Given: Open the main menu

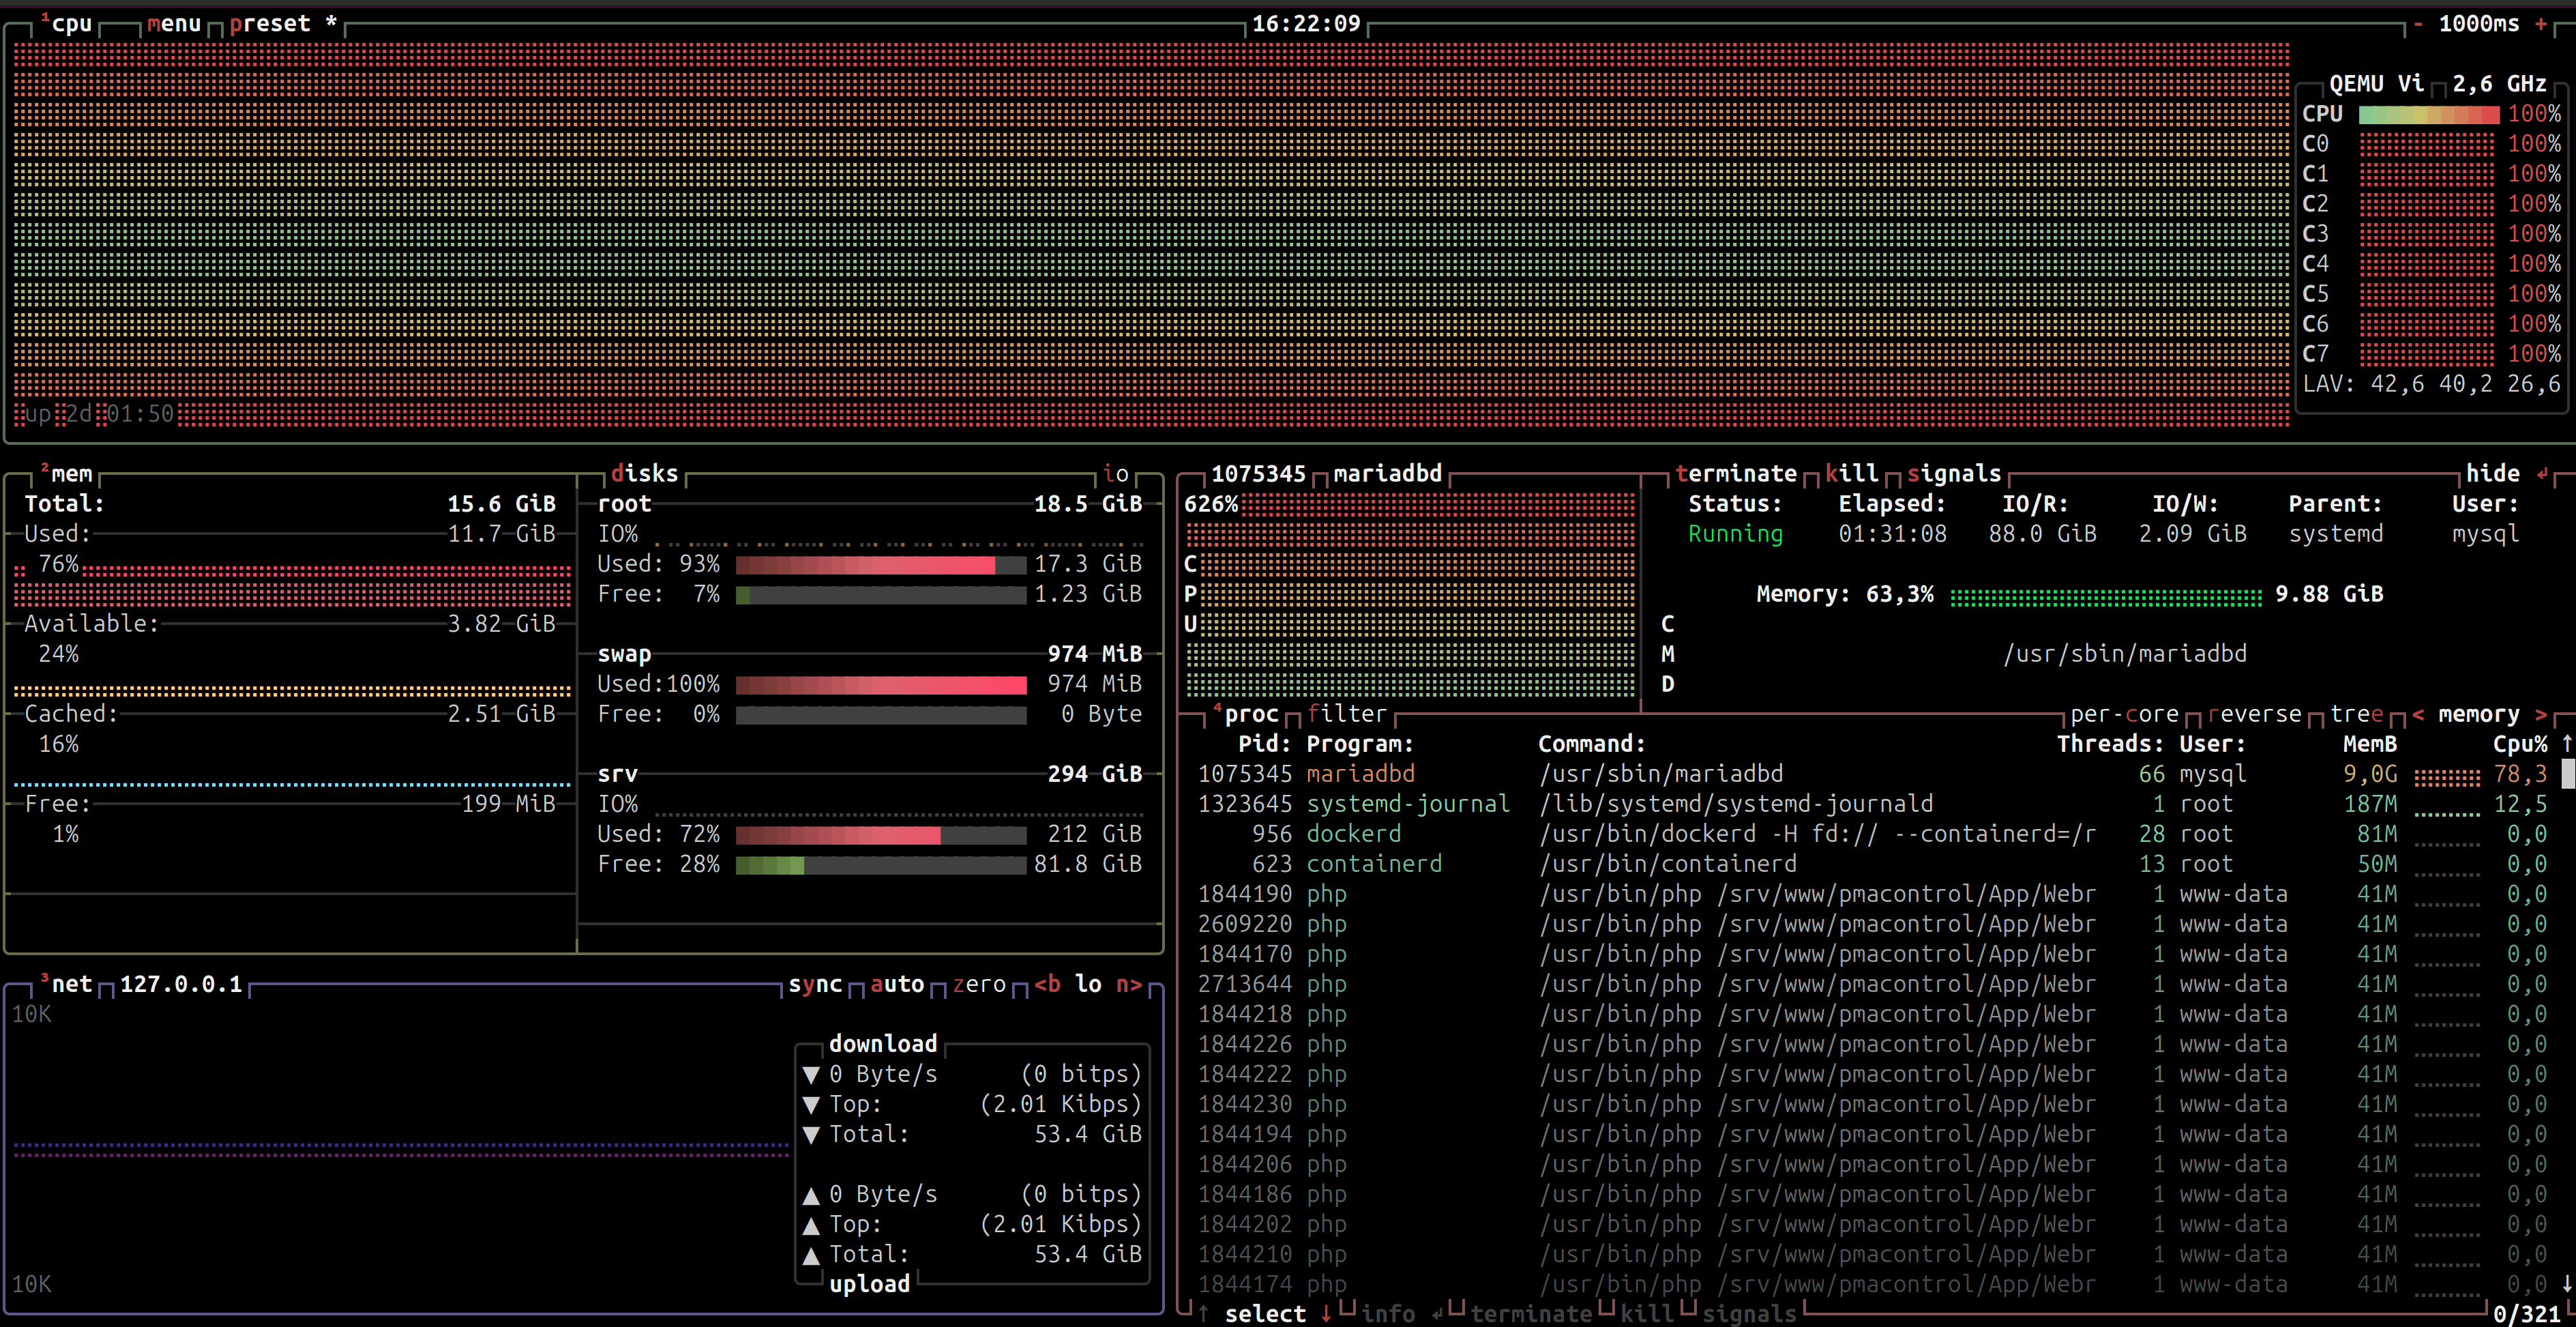Looking at the screenshot, I should [x=174, y=24].
